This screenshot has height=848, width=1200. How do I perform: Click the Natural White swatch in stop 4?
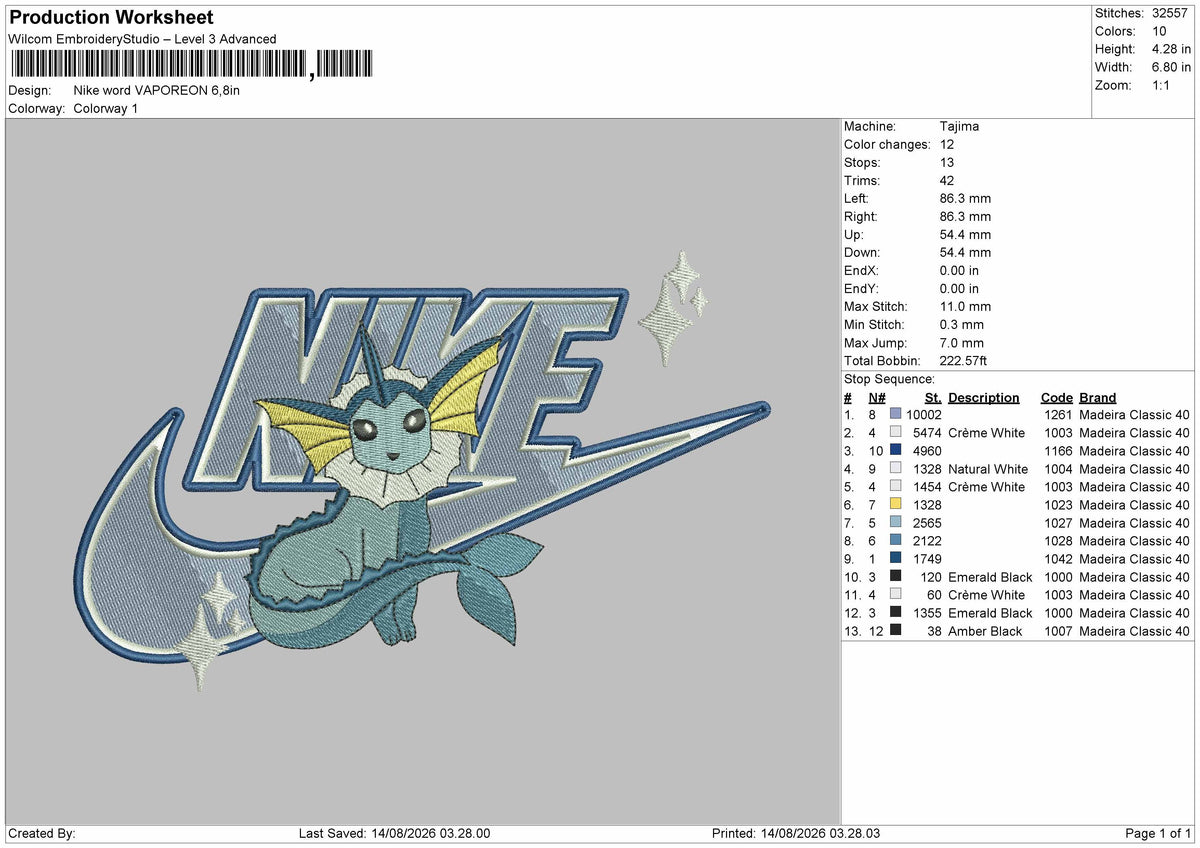(x=895, y=469)
